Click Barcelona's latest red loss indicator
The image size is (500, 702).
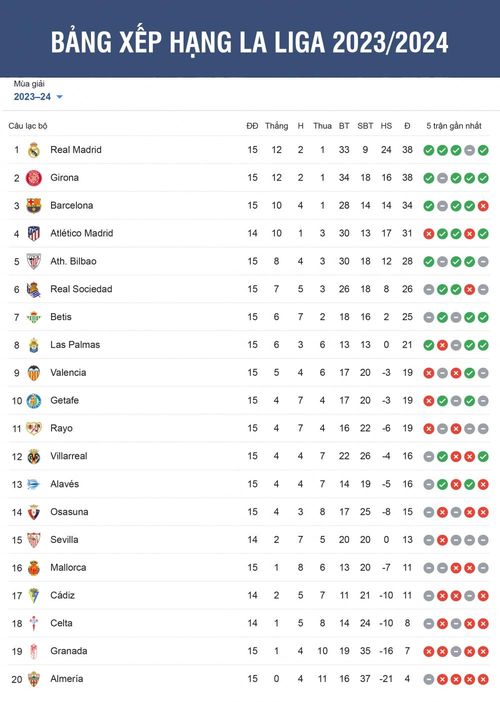pos(483,206)
